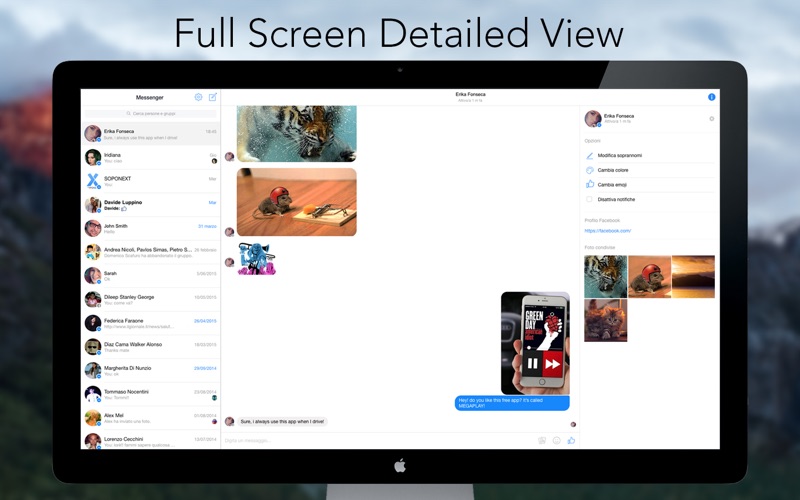The height and width of the screenshot is (500, 800).
Task: Open the emoji picker in composer
Action: [x=556, y=440]
